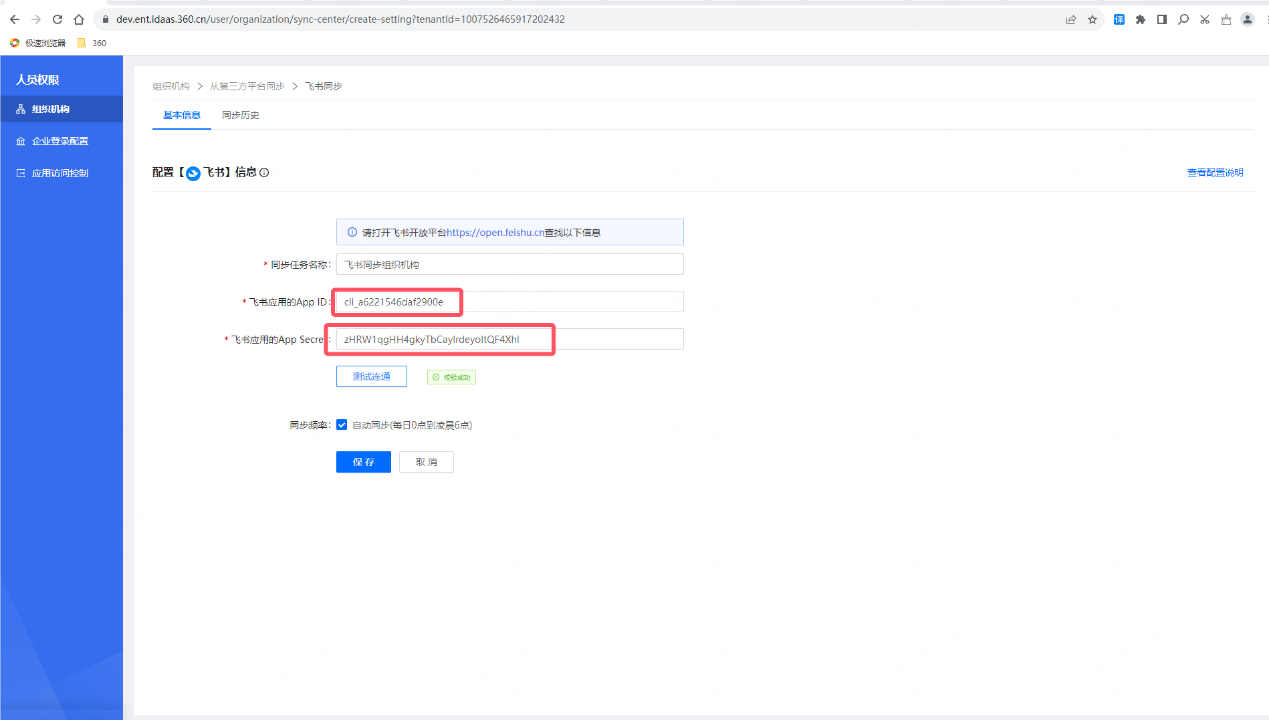Click the 飞书 logo in heading
The image size is (1269, 720).
194,173
